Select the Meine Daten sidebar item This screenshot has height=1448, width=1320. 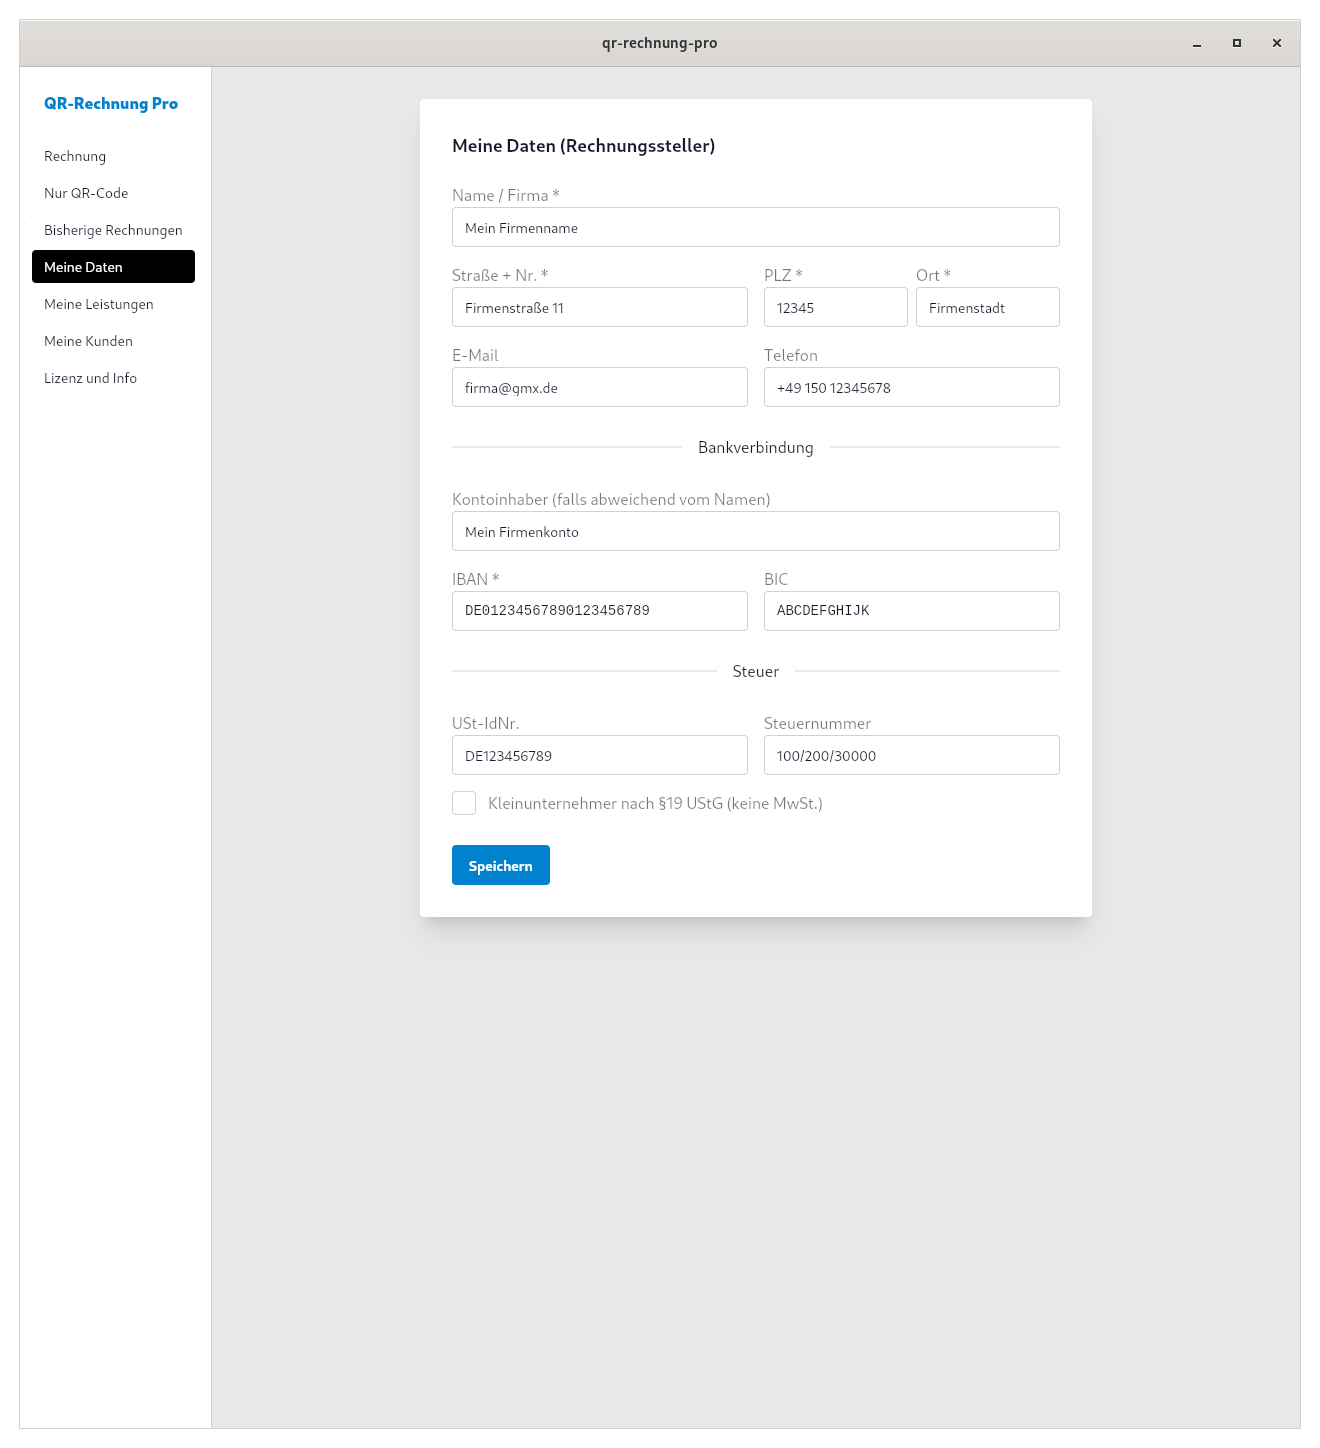click(113, 267)
